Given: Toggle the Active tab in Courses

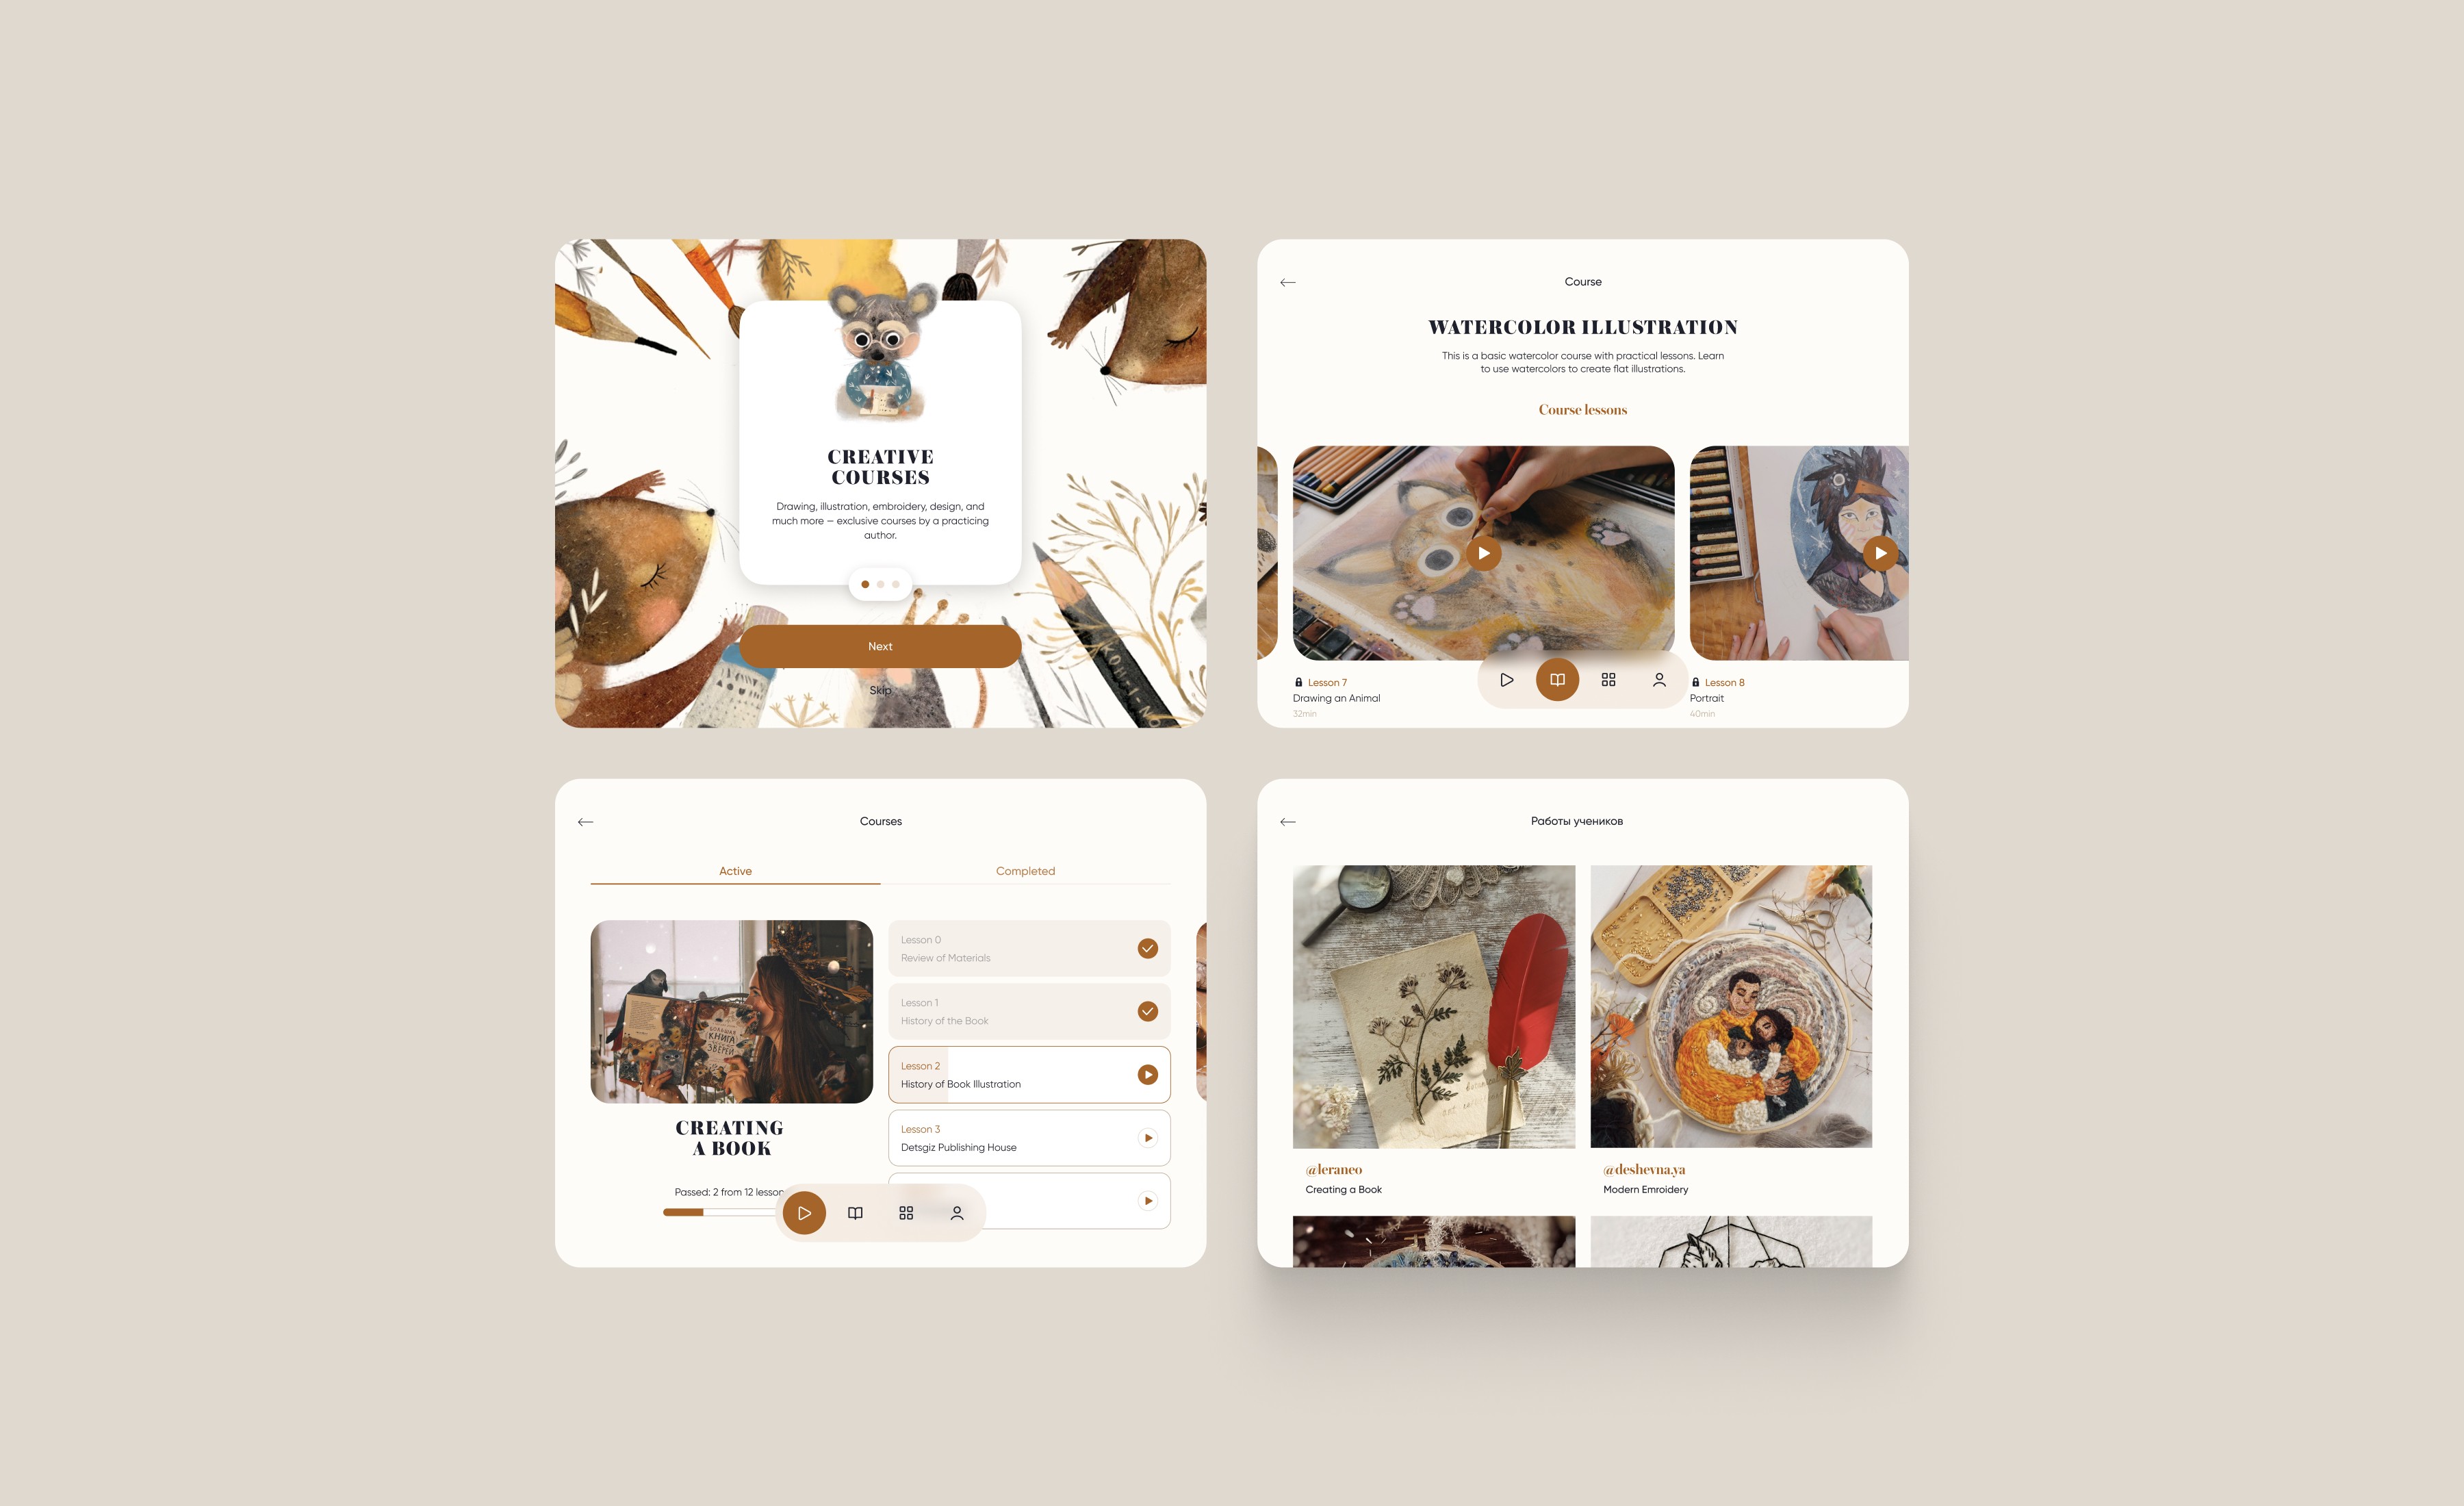Looking at the screenshot, I should pyautogui.click(x=736, y=871).
